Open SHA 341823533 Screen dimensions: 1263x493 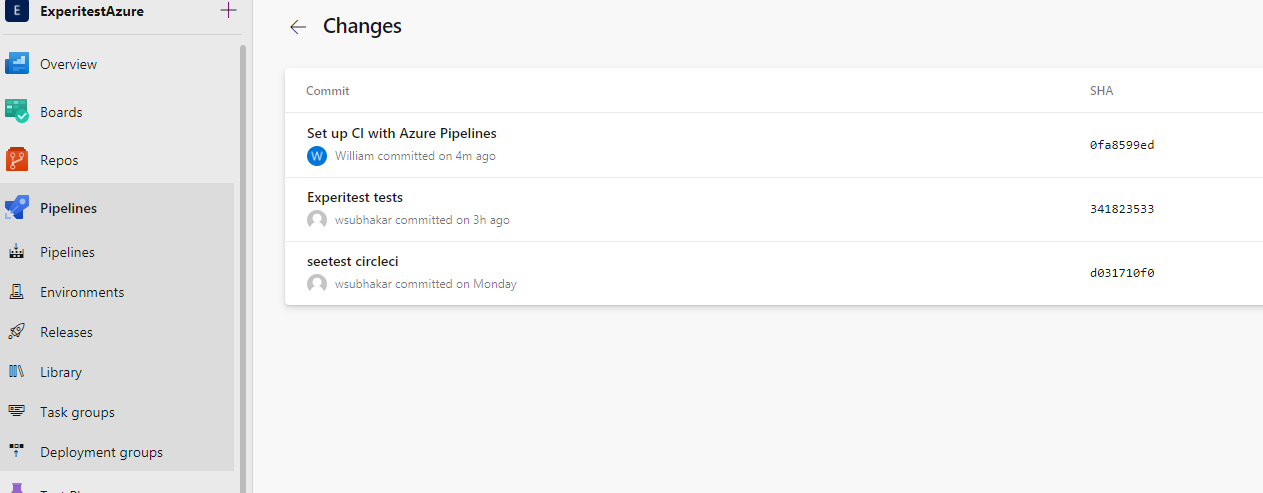tap(1122, 209)
